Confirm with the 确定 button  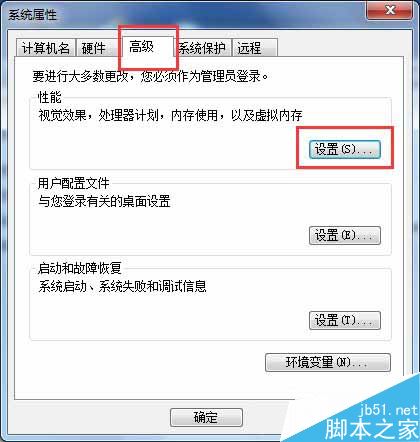click(x=206, y=417)
